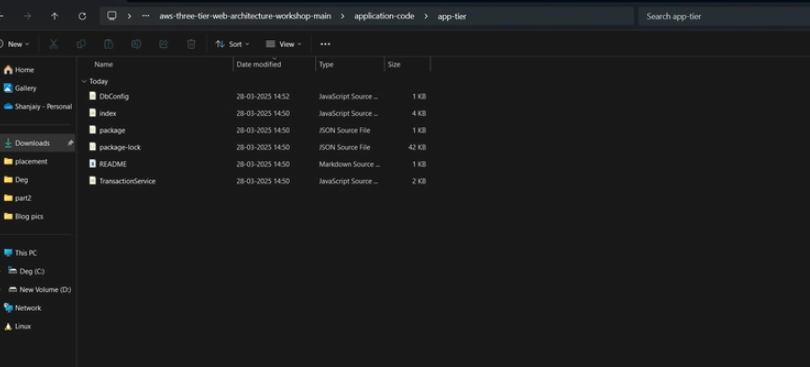810x367 pixels.
Task: Navigate to application-code breadcrumb
Action: coord(384,16)
